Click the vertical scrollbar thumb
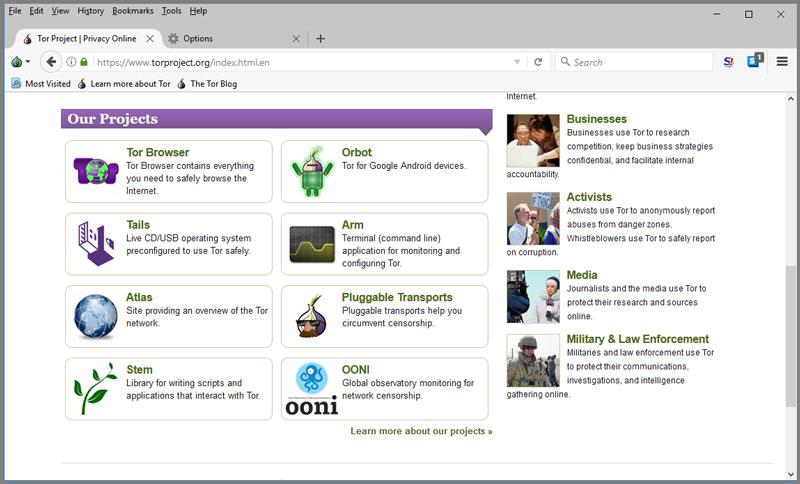The image size is (800, 484). click(x=790, y=337)
